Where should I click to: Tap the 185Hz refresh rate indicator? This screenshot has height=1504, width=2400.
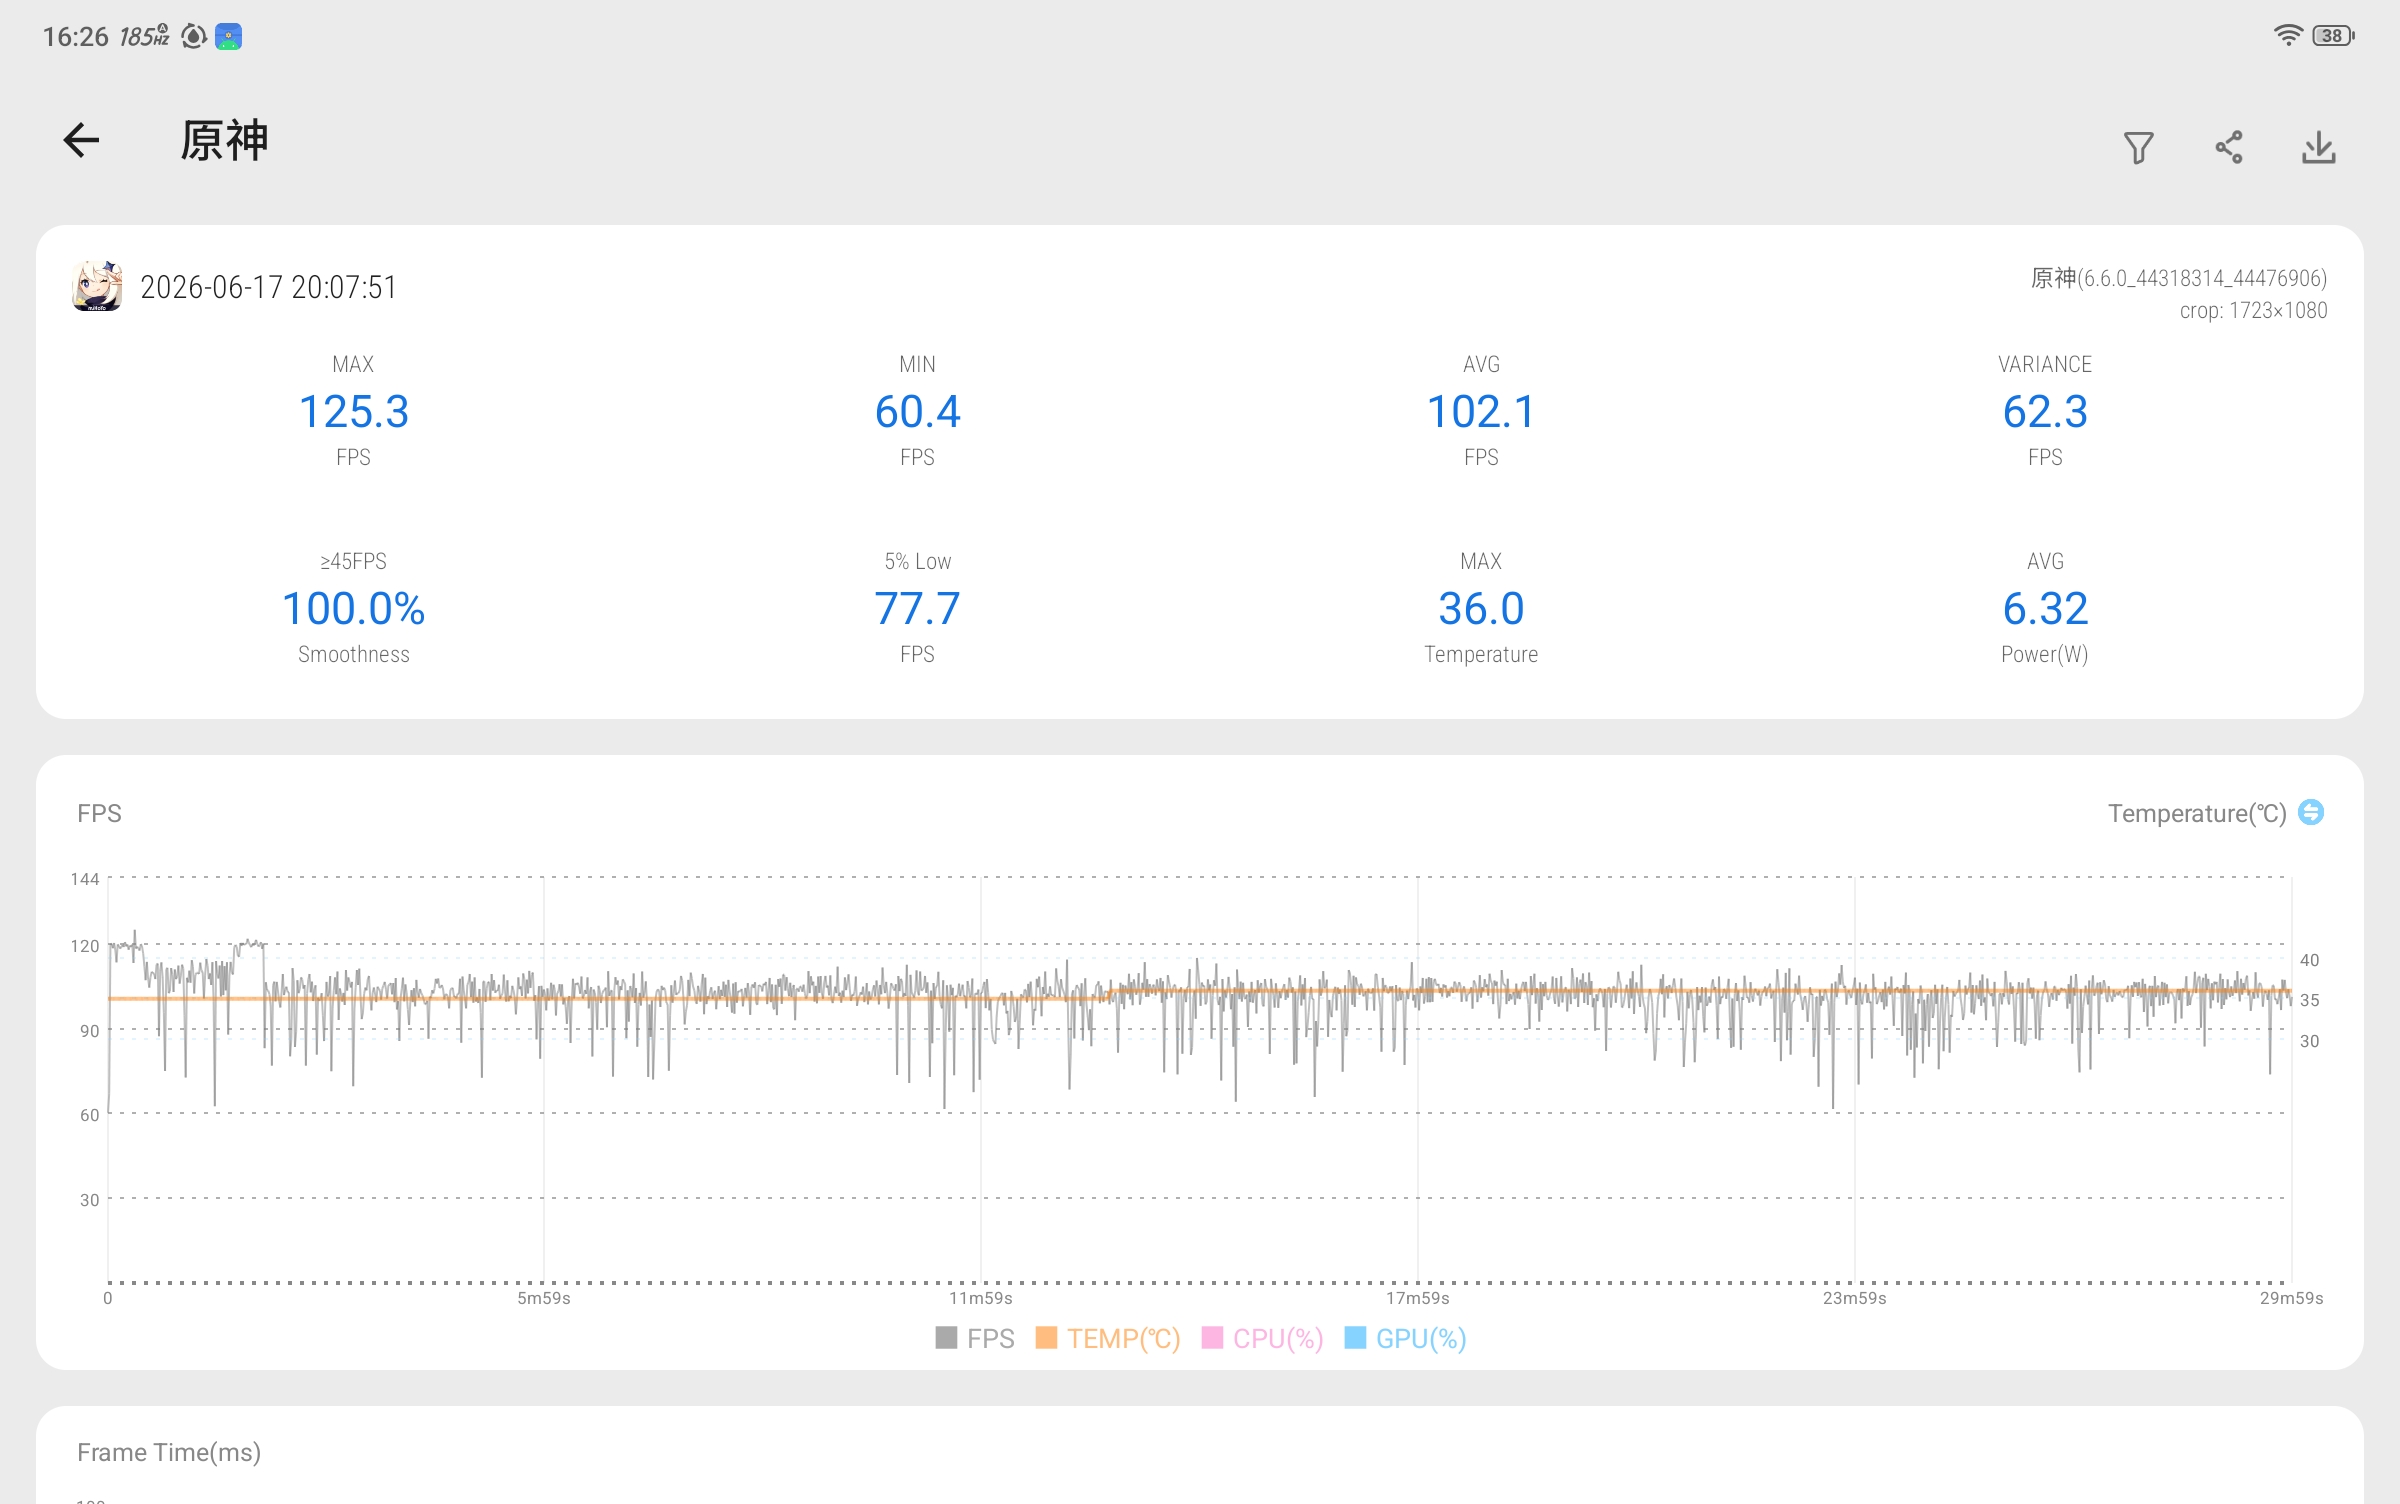(144, 37)
